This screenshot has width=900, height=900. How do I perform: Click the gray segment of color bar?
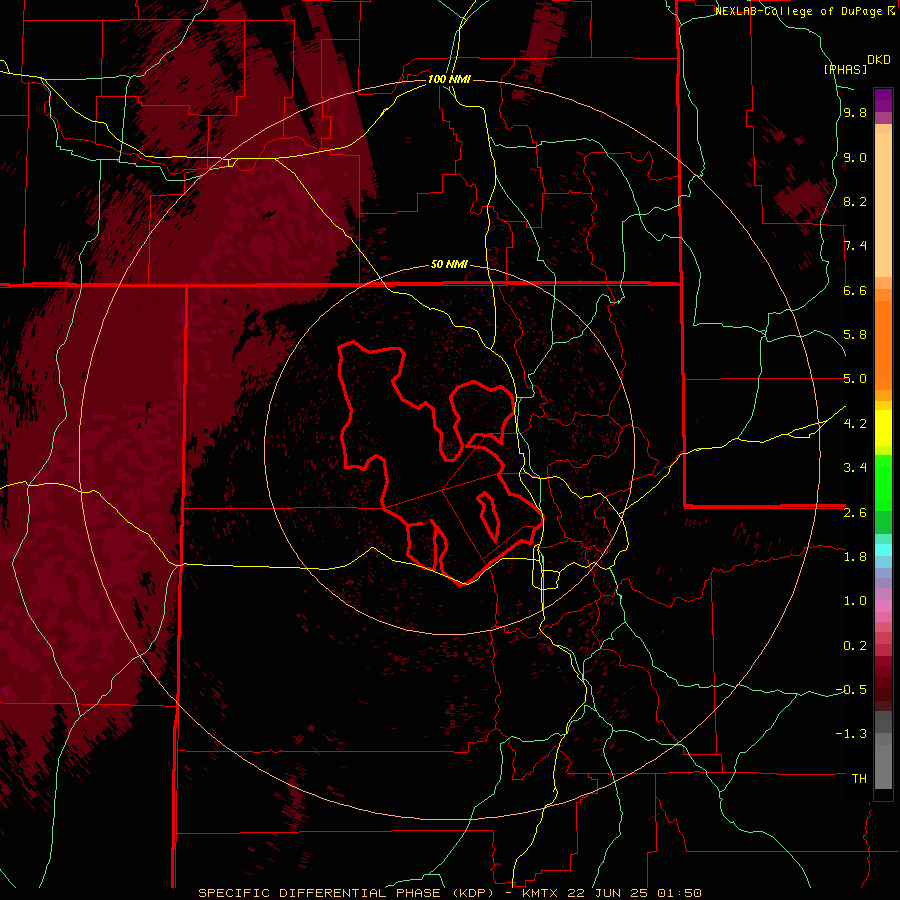[883, 750]
